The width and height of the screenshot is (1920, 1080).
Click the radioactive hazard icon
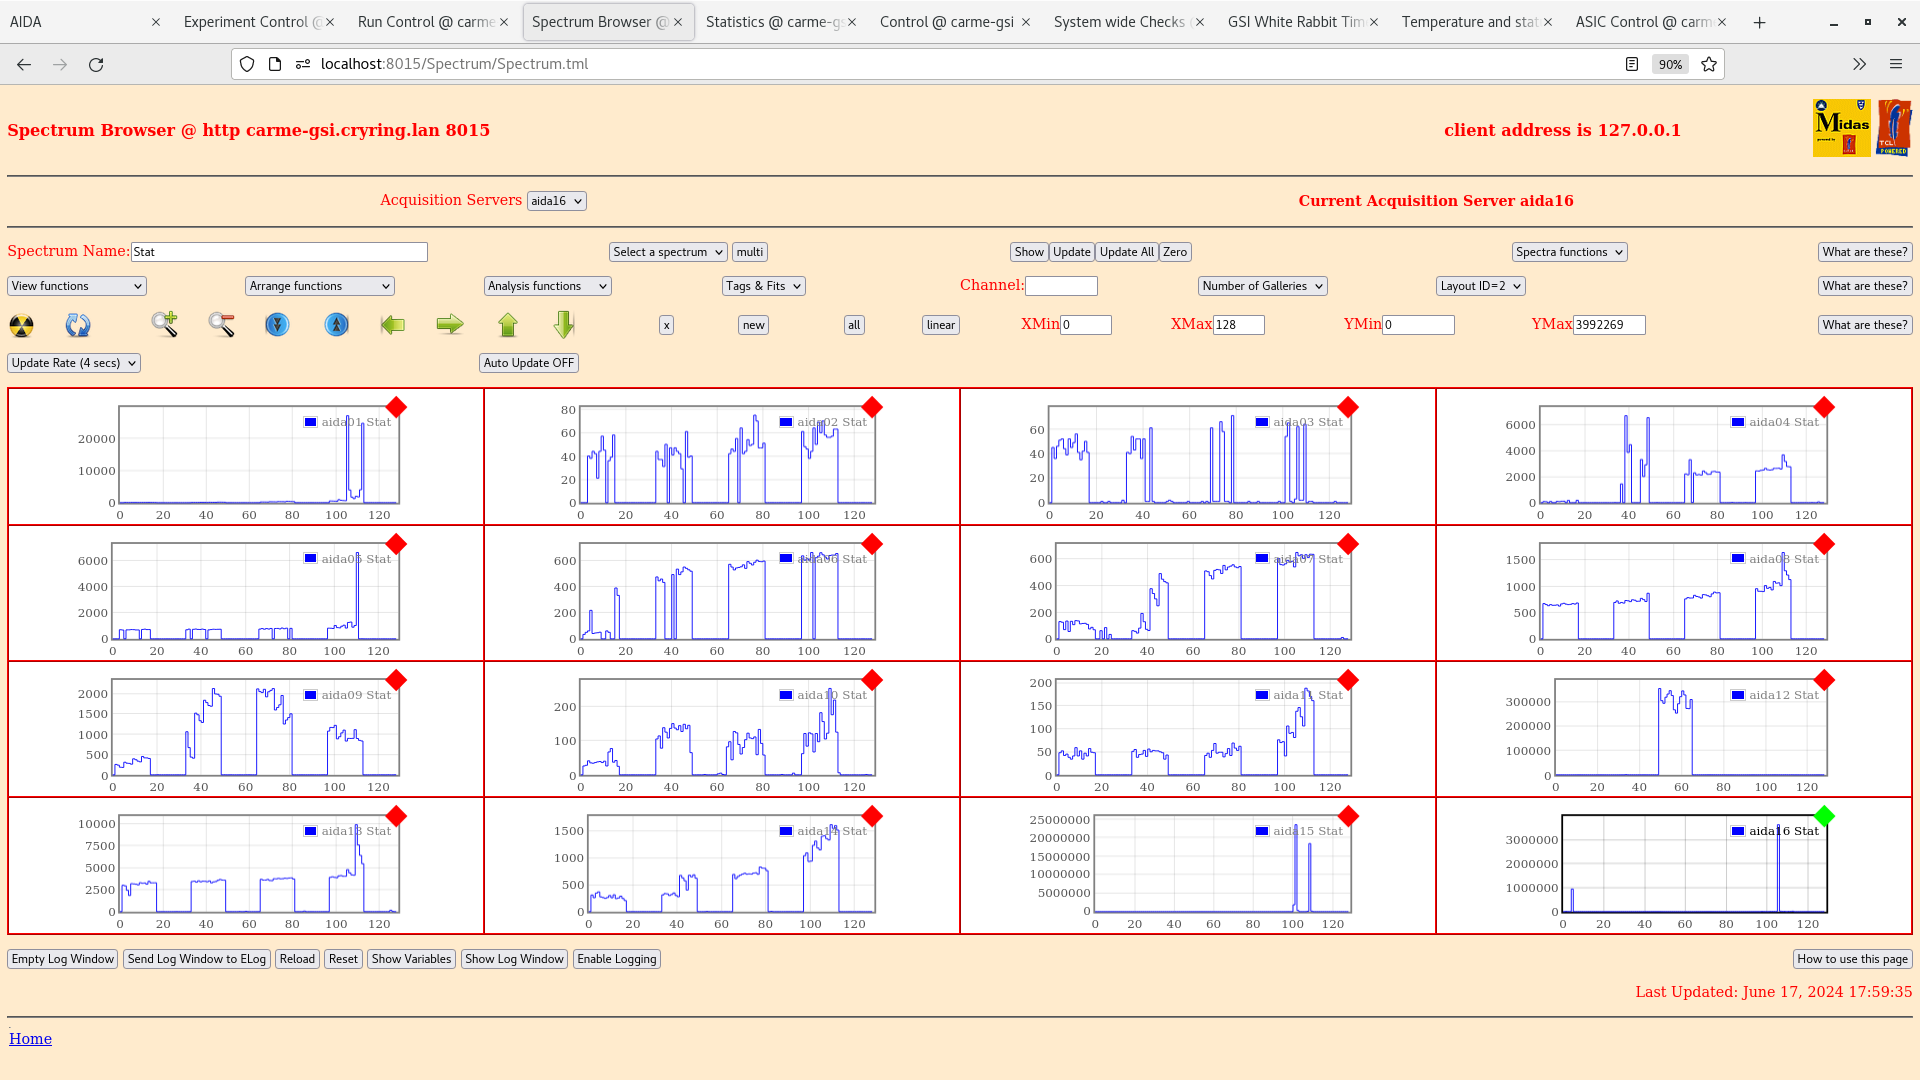[21, 325]
